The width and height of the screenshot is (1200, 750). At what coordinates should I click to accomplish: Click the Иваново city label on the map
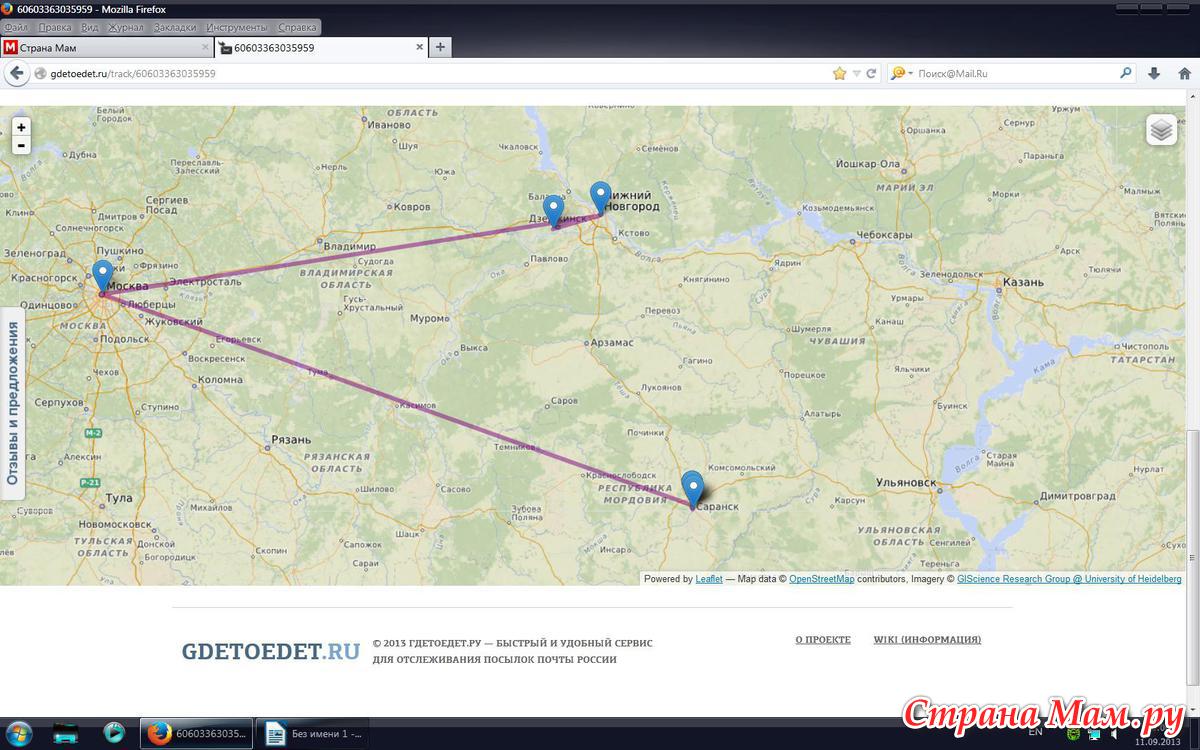click(390, 125)
